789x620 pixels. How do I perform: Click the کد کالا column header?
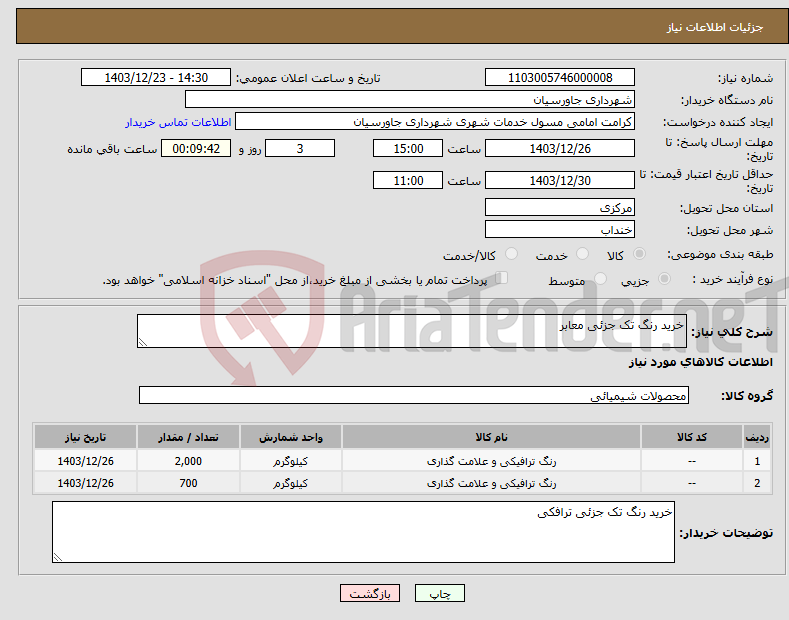point(692,437)
